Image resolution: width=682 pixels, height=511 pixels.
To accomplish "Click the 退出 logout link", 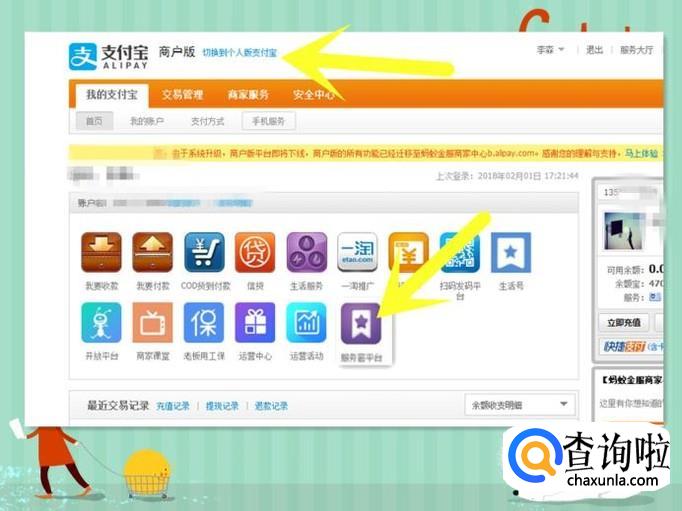I will [x=594, y=50].
